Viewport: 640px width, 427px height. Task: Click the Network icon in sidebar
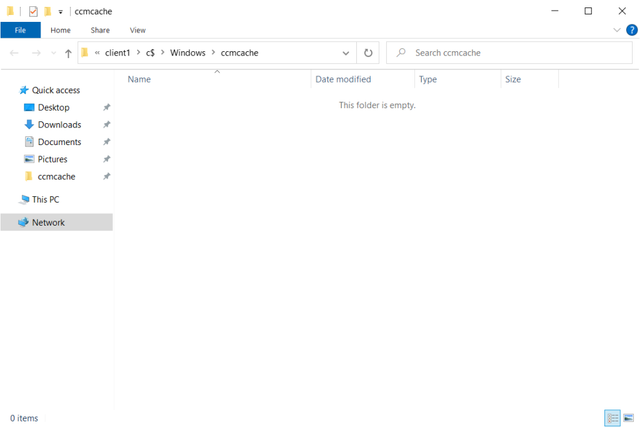(23, 222)
